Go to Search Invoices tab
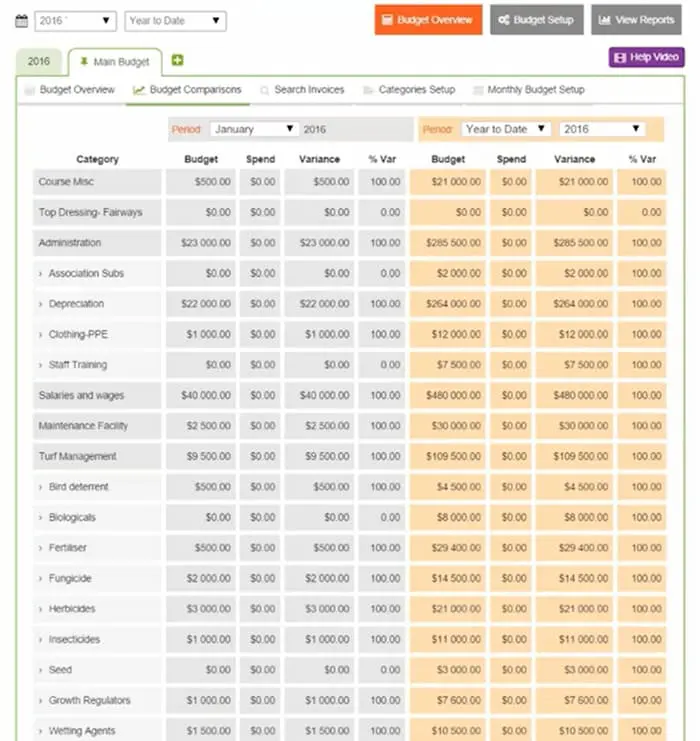Viewport: 700px width, 741px height. tap(303, 90)
